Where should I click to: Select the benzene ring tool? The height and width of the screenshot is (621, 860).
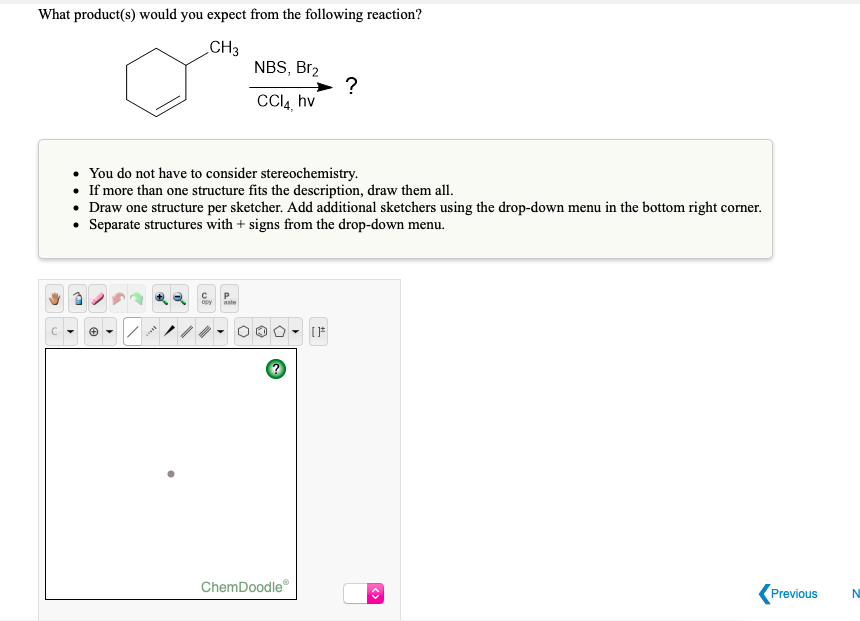click(x=261, y=331)
